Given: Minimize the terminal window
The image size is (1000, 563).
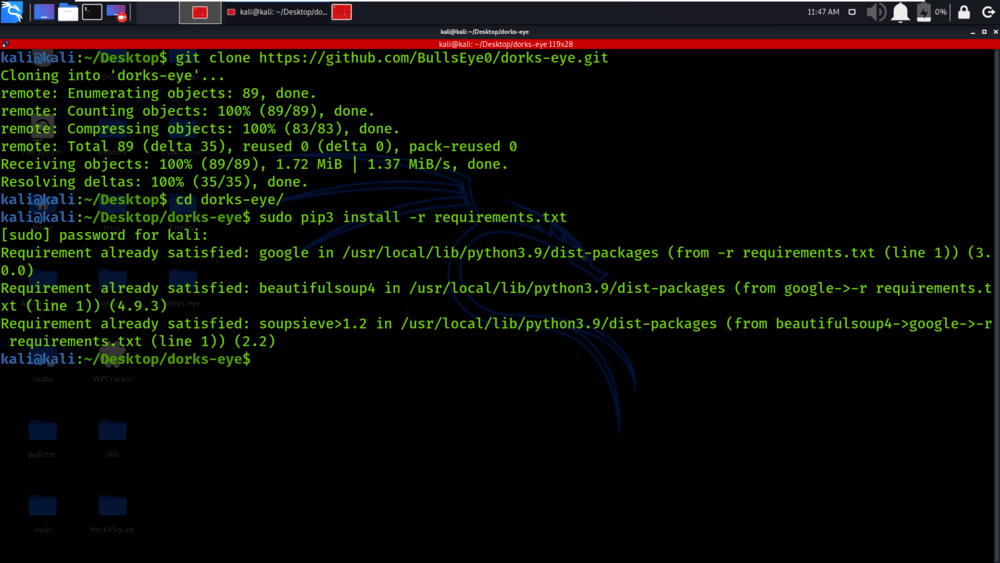Looking at the screenshot, I should point(973,32).
